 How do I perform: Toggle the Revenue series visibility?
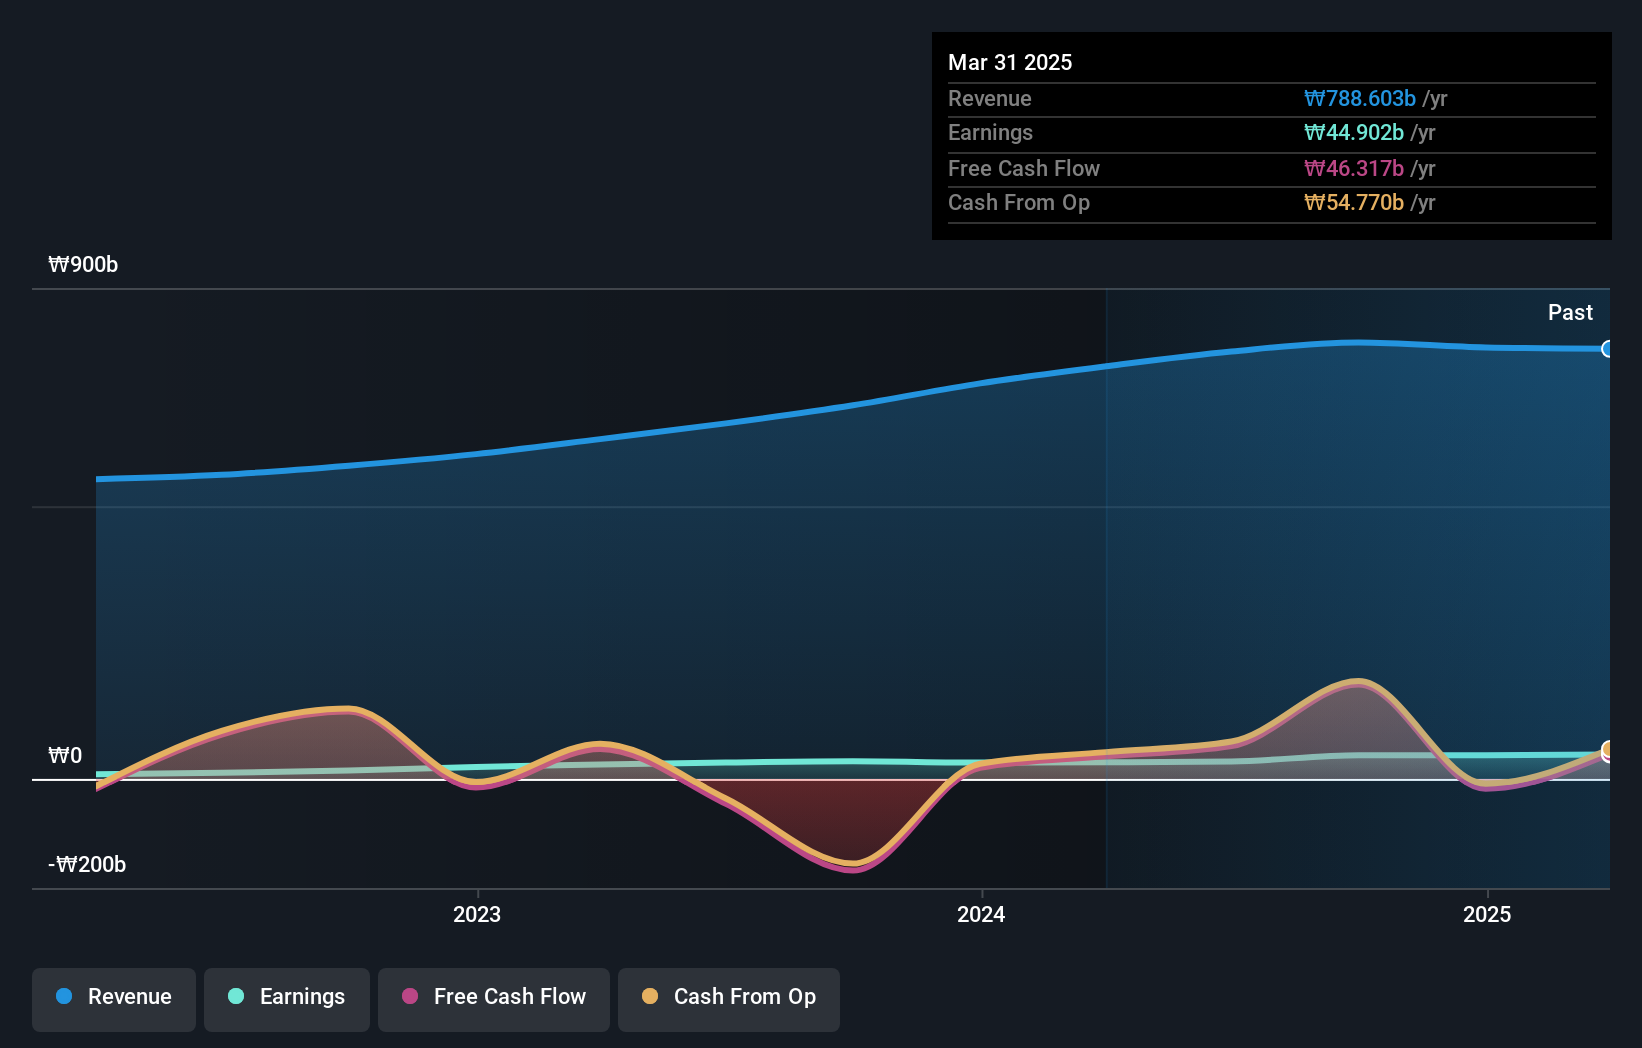click(113, 997)
